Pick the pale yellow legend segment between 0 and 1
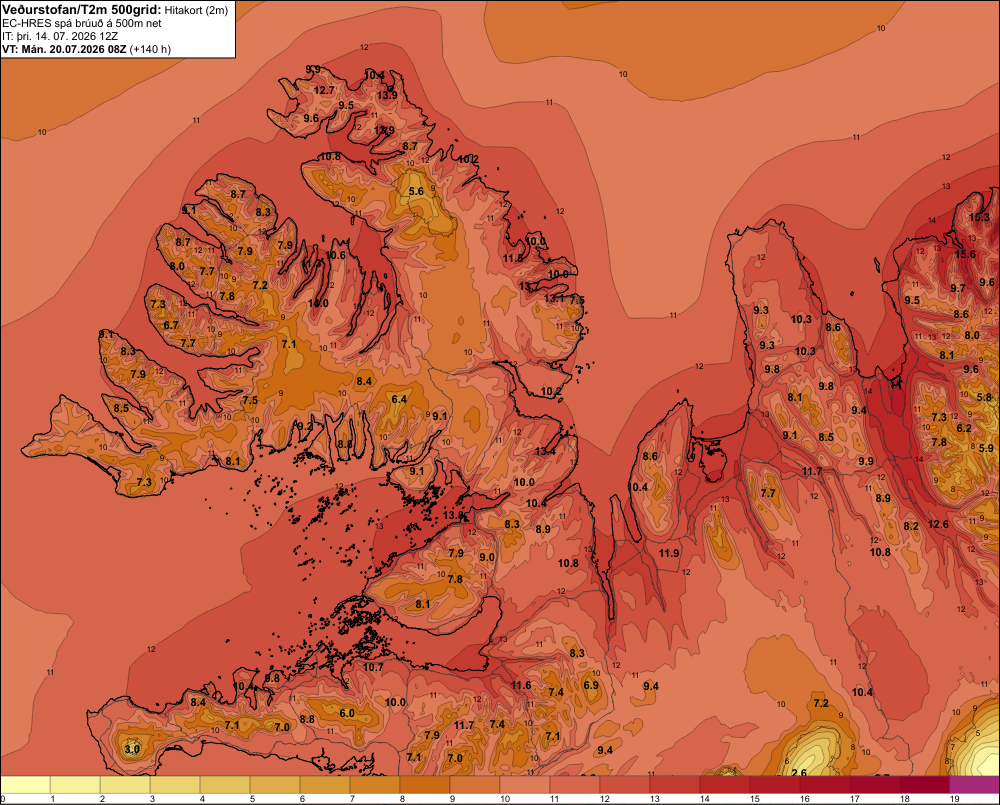 point(26,785)
